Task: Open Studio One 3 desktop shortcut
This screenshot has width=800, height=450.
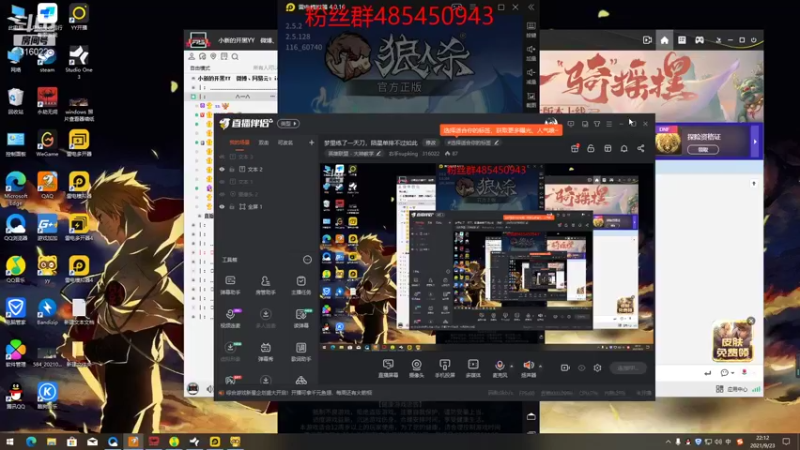Action: pyautogui.click(x=79, y=62)
